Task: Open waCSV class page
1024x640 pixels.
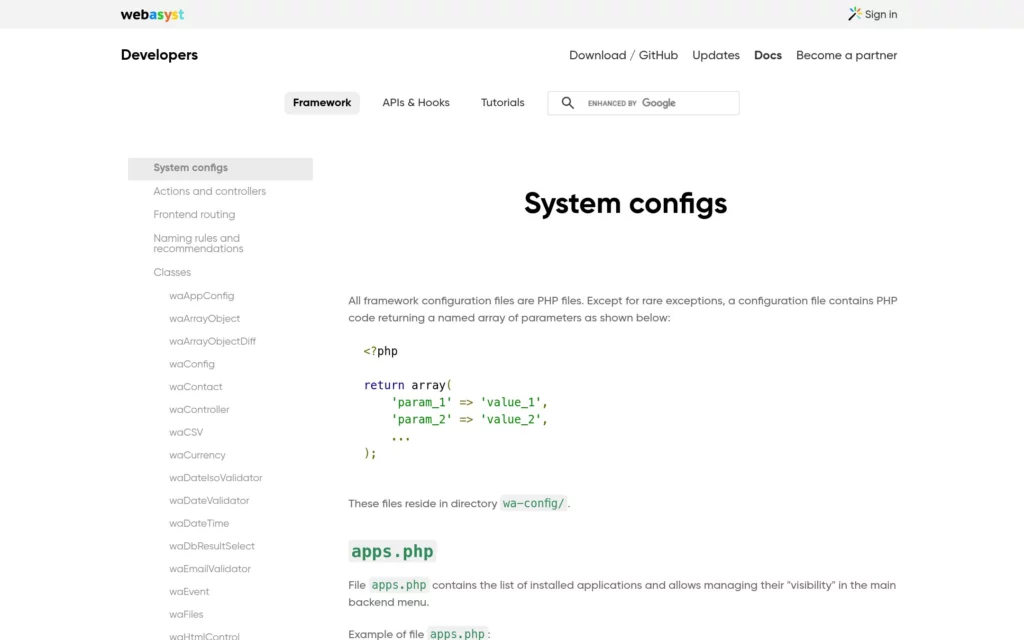Action: 186,432
